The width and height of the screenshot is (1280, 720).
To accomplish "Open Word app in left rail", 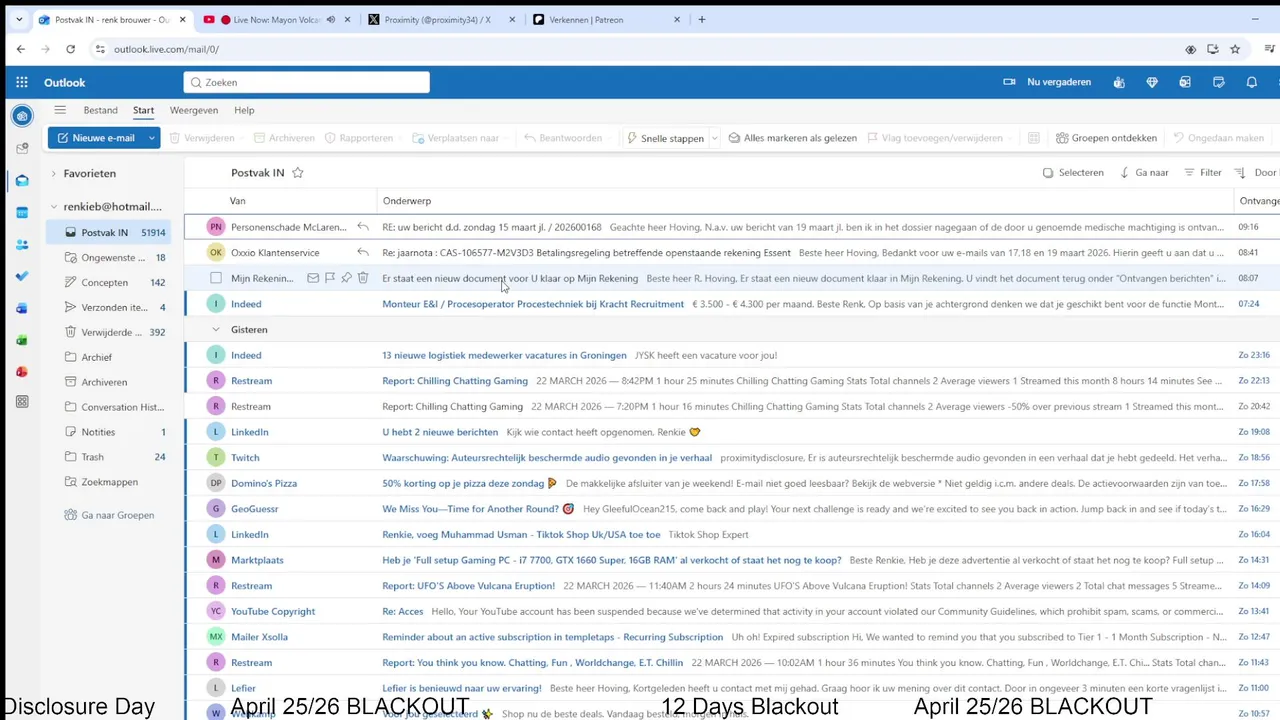I will tap(22, 308).
